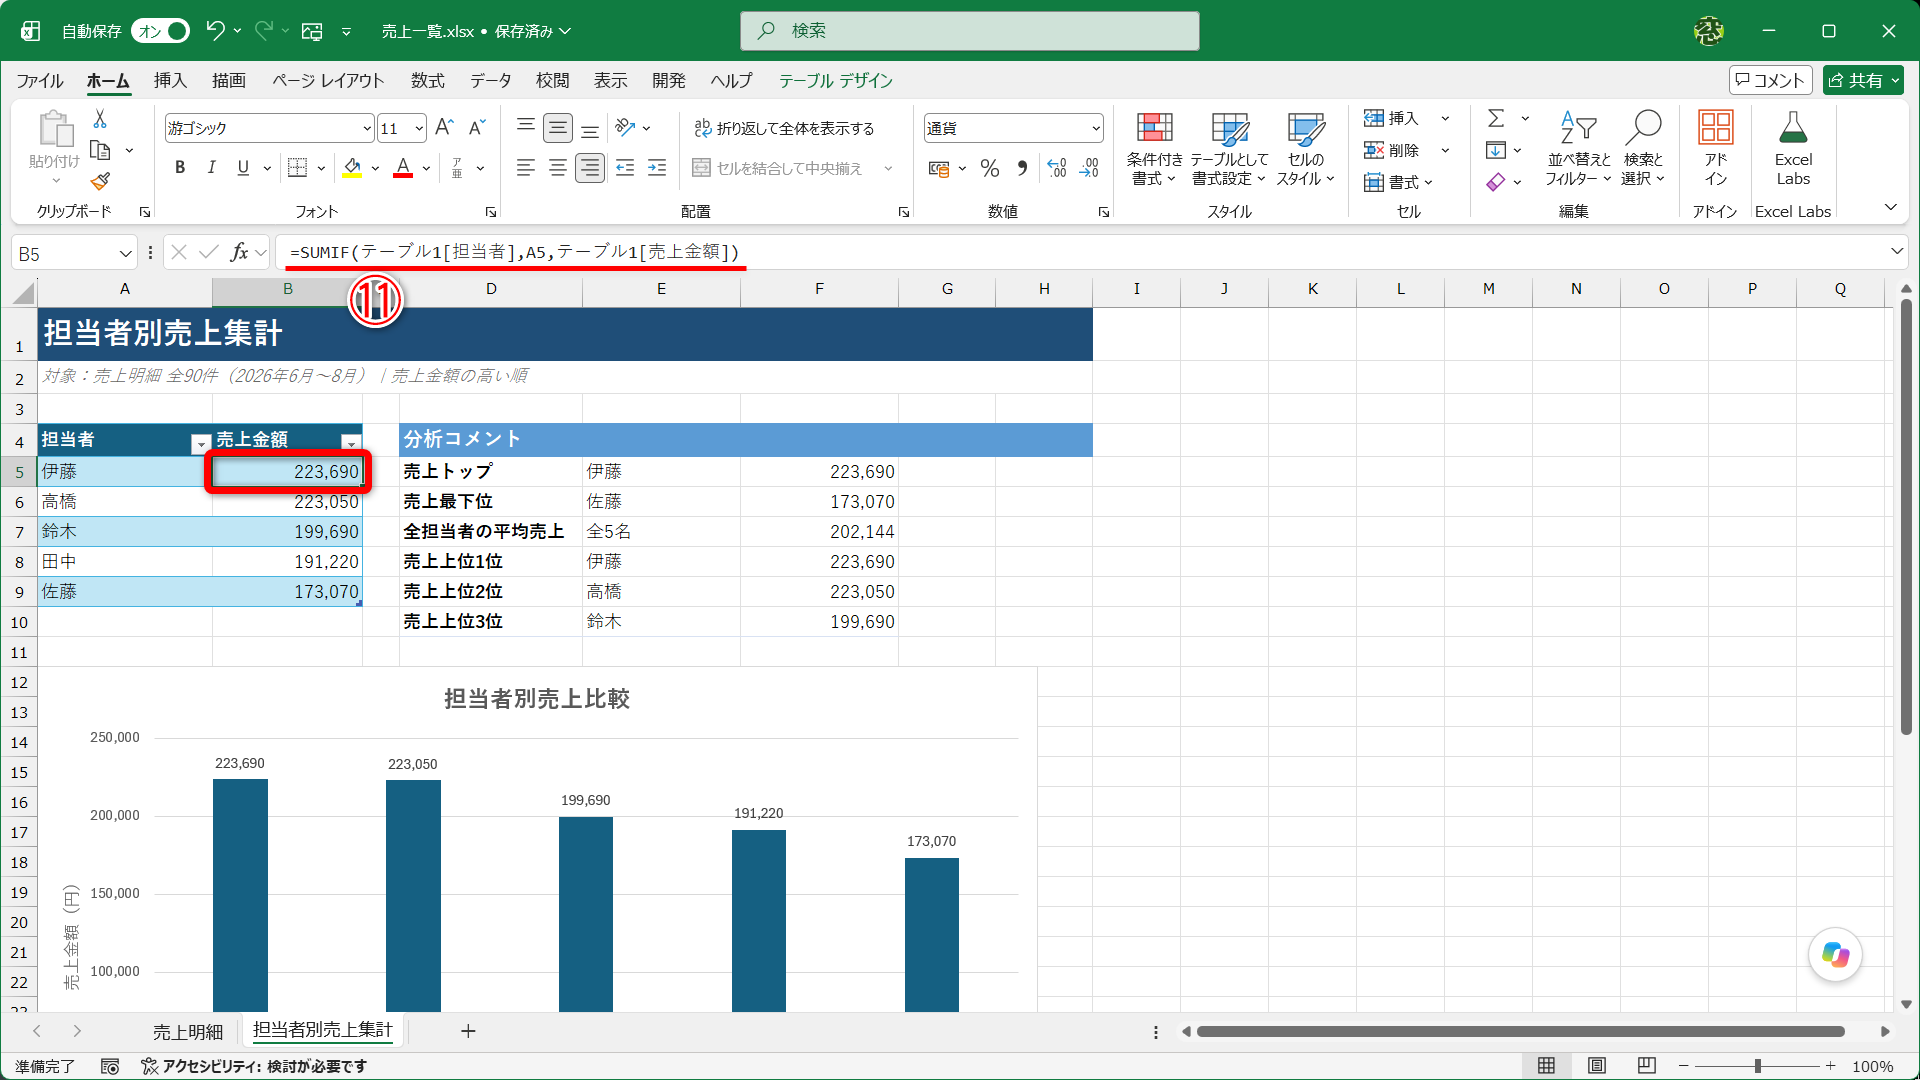The width and height of the screenshot is (1920, 1080).
Task: Open the 担当者 column filter dropdown
Action: tap(200, 443)
